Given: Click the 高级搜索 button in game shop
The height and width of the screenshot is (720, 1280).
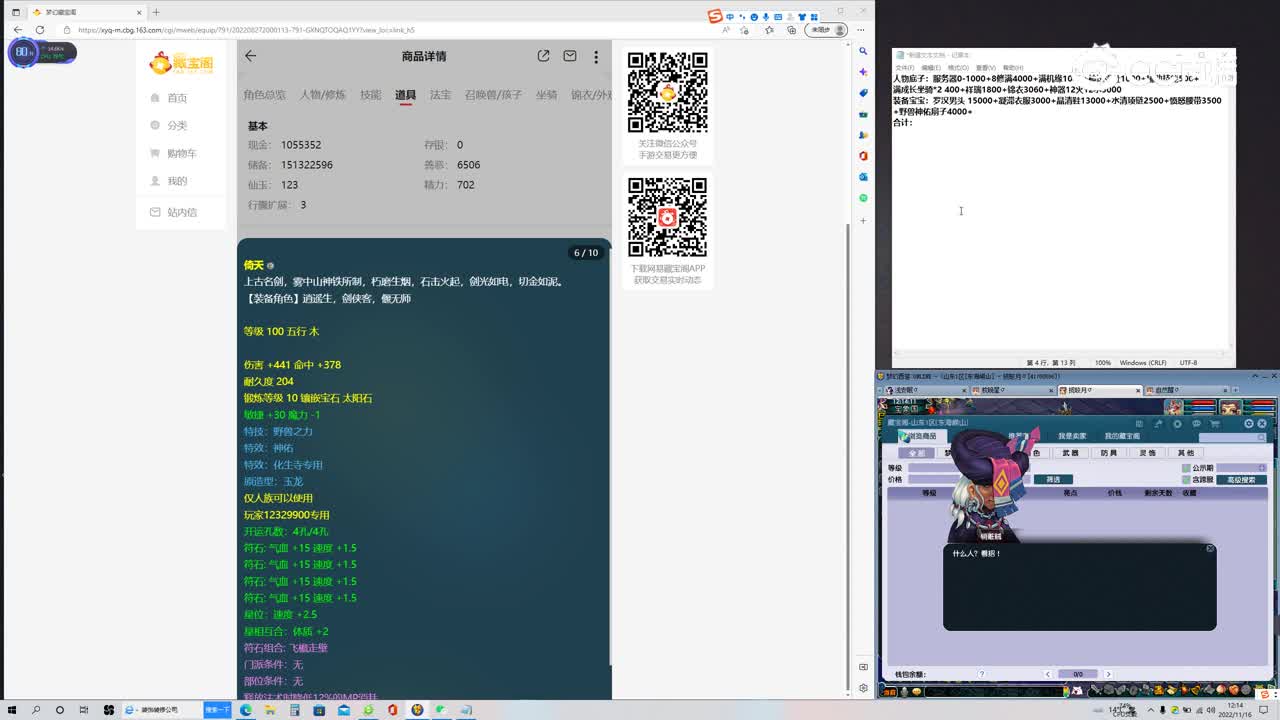Looking at the screenshot, I should point(1244,480).
